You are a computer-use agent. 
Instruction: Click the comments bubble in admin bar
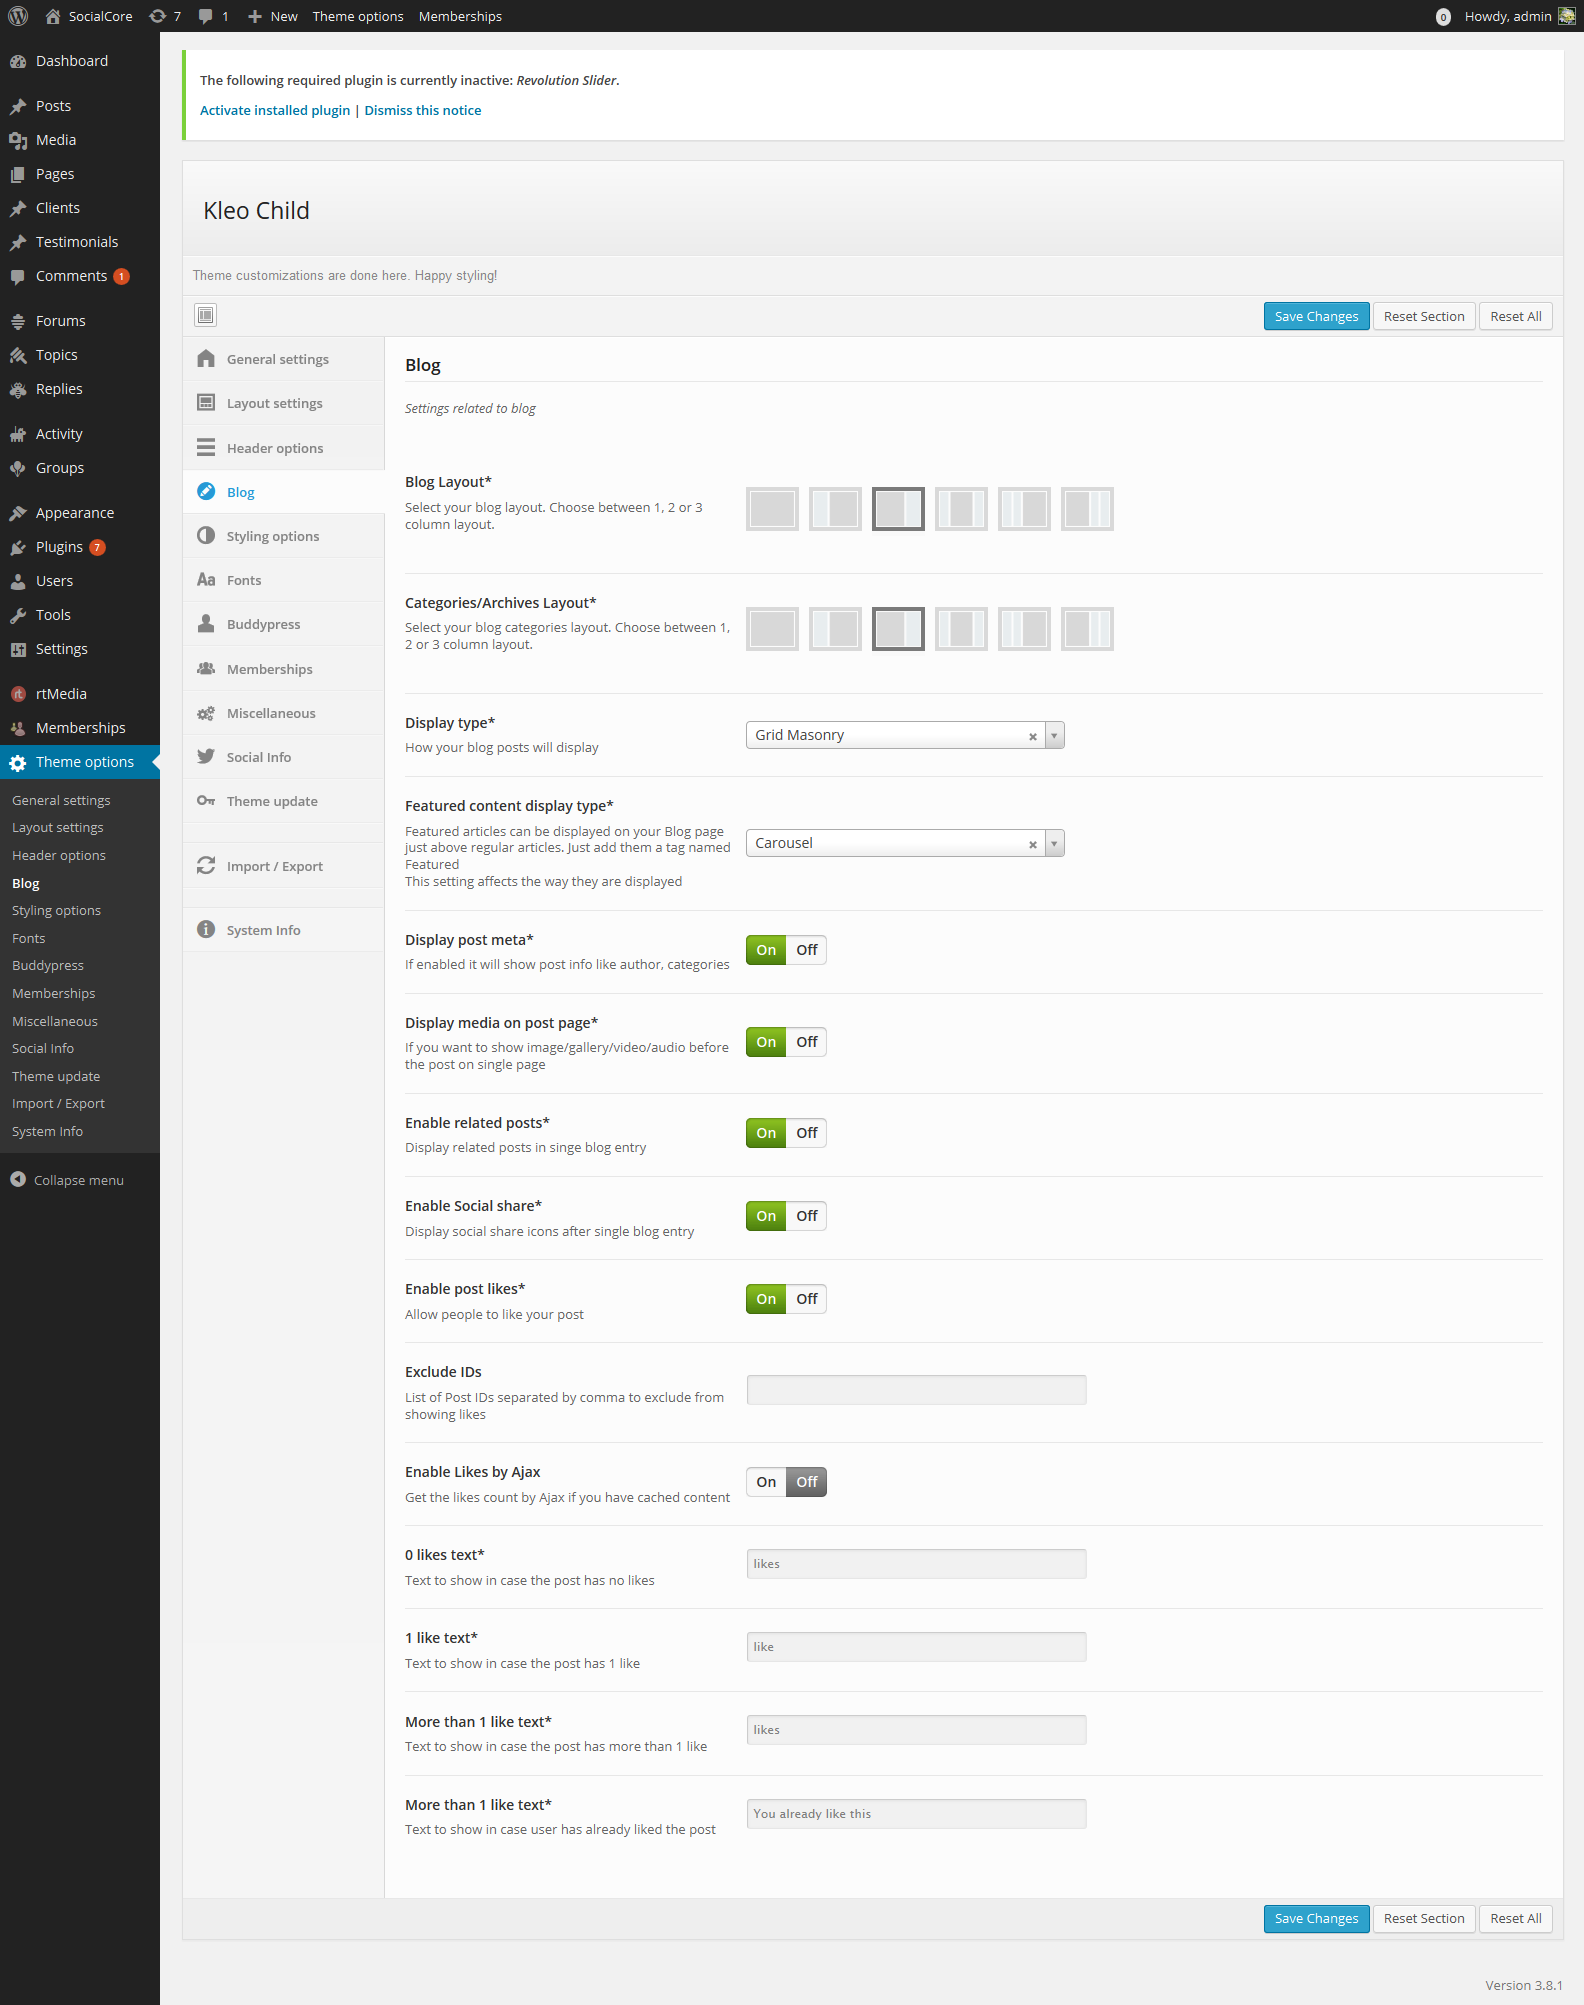click(x=212, y=16)
